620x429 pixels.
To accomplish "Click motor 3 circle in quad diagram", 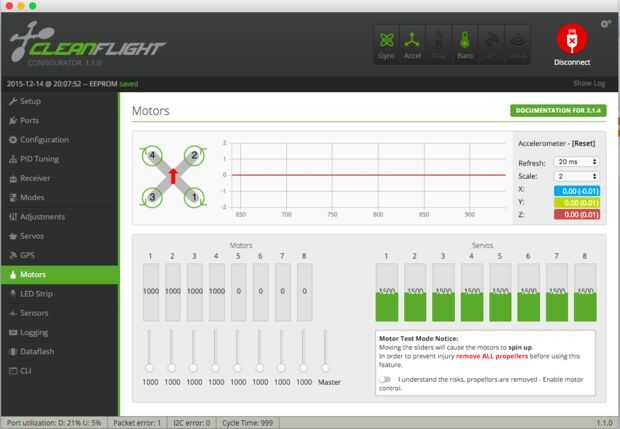I will click(152, 197).
